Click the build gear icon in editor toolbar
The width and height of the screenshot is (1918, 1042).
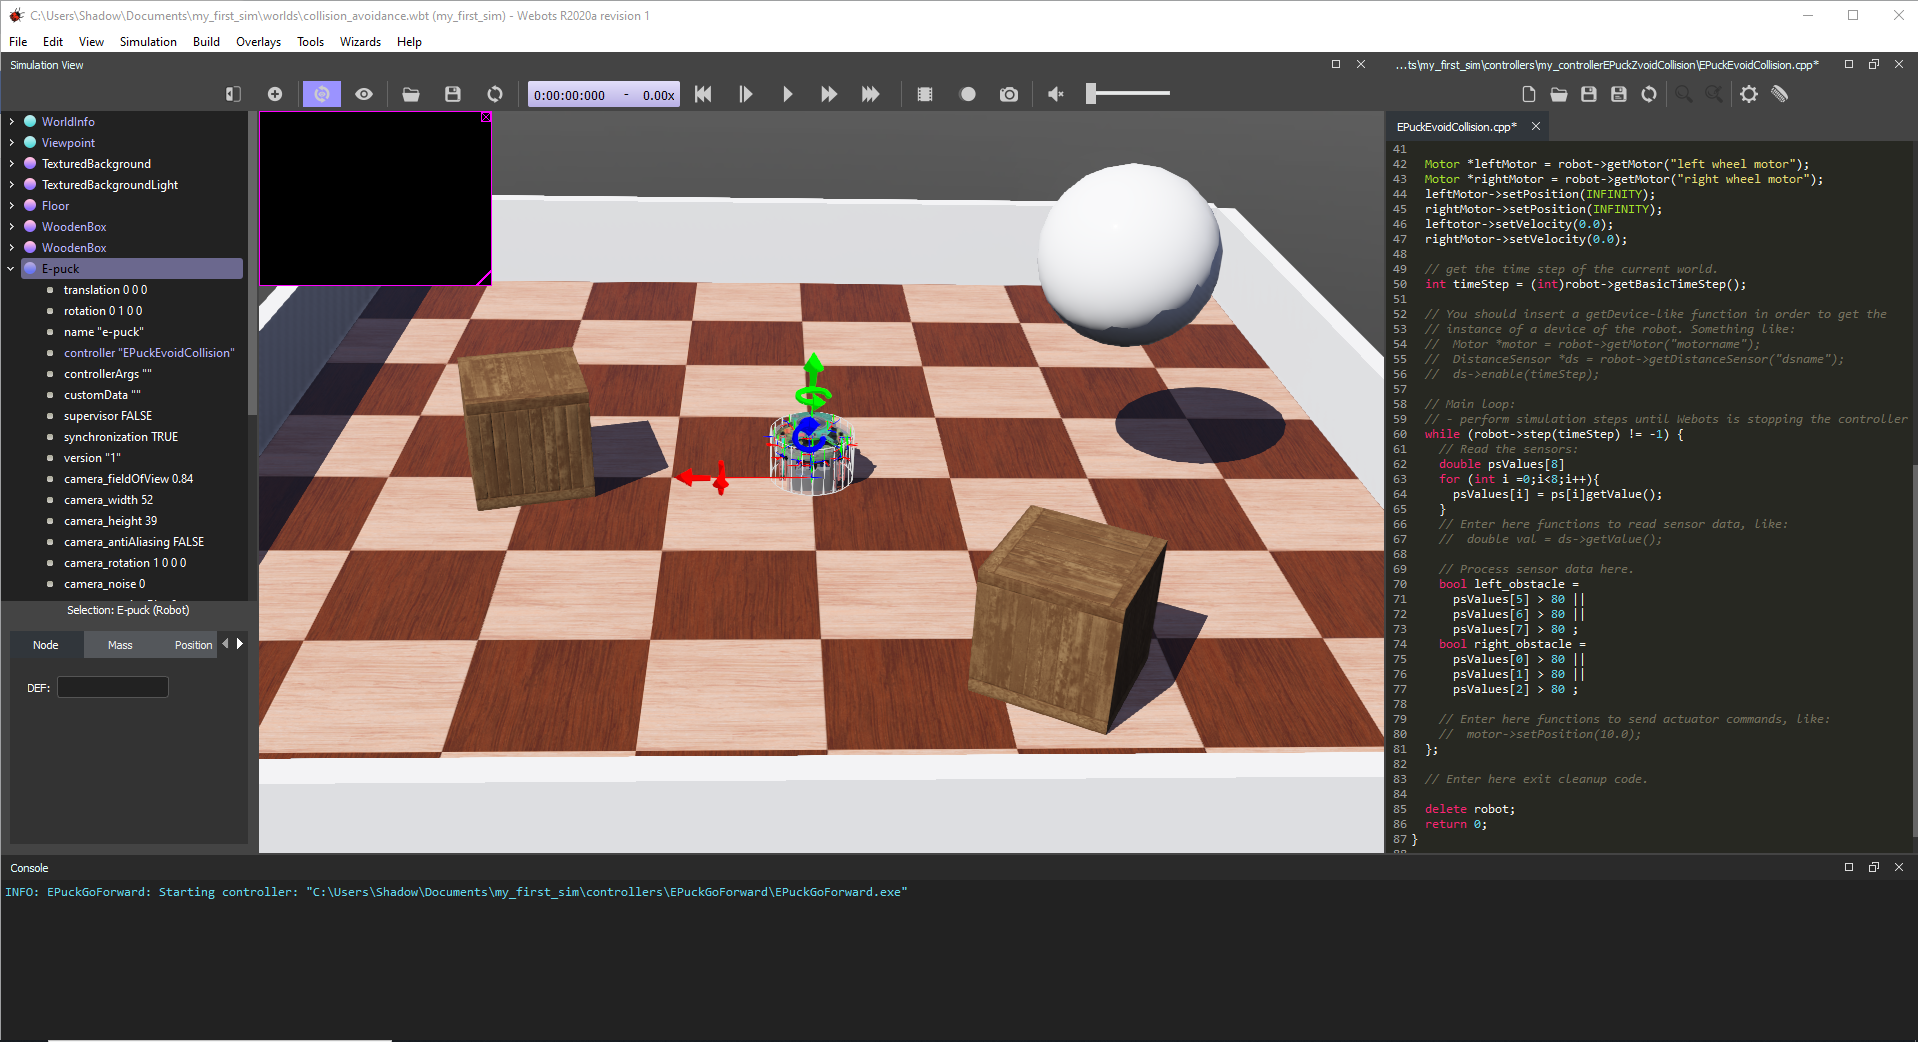pyautogui.click(x=1748, y=94)
